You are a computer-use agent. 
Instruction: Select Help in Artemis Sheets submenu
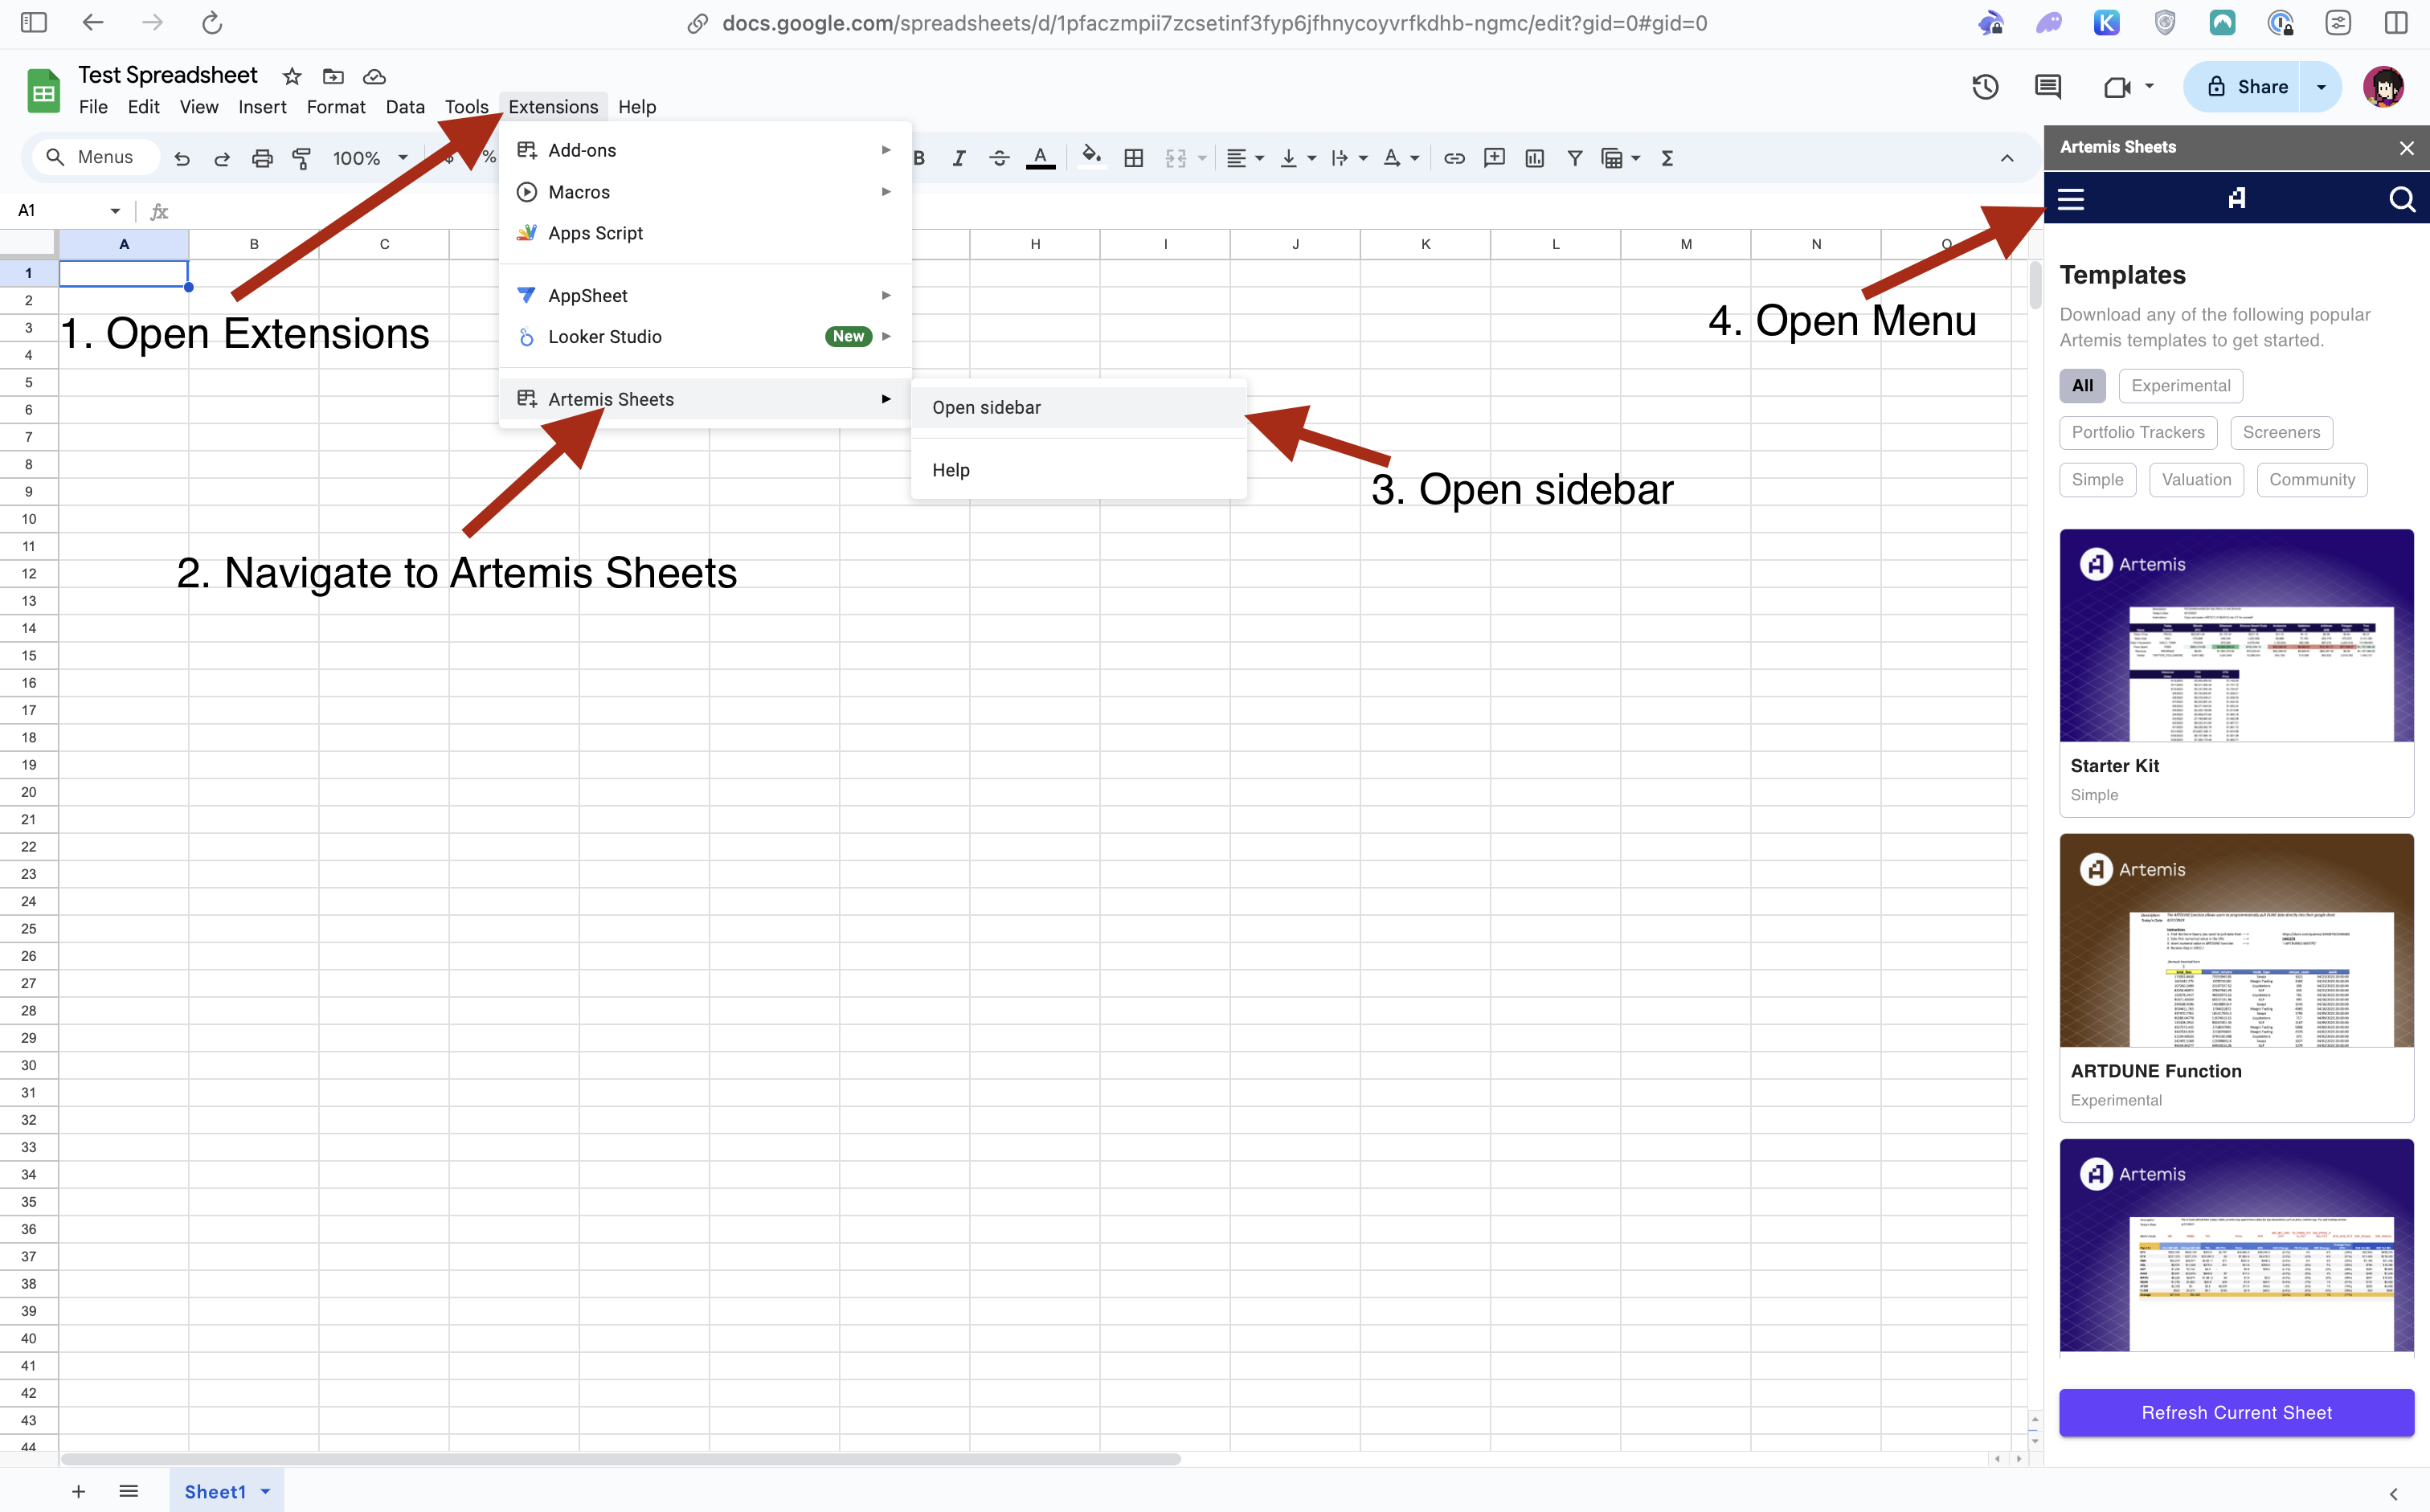1078,470
